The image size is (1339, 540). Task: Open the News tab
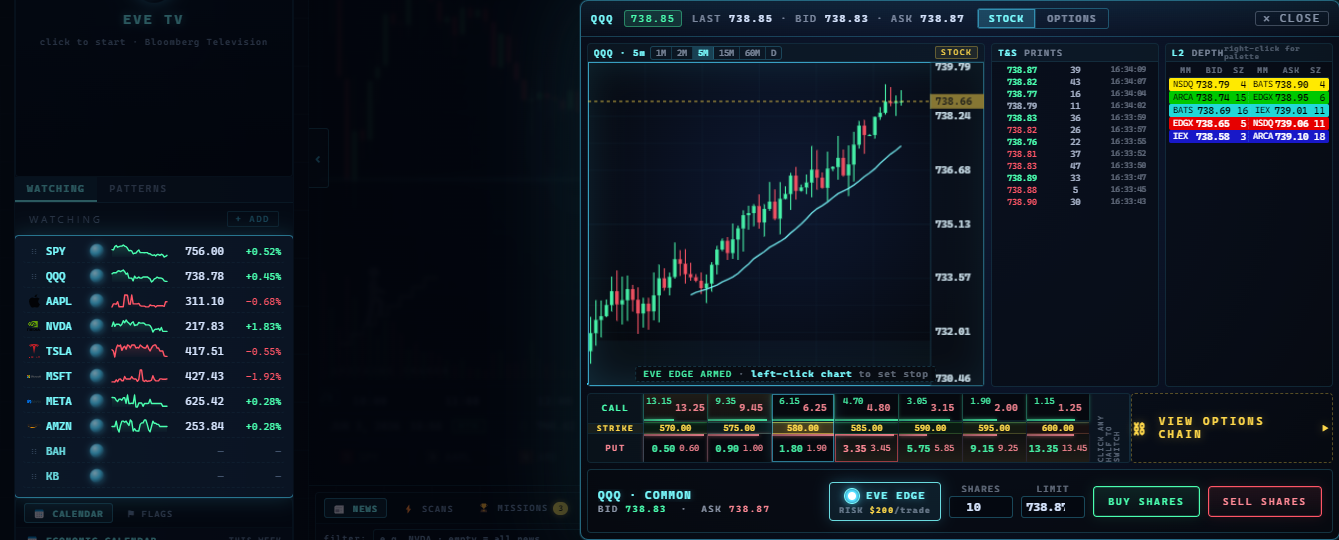[355, 509]
